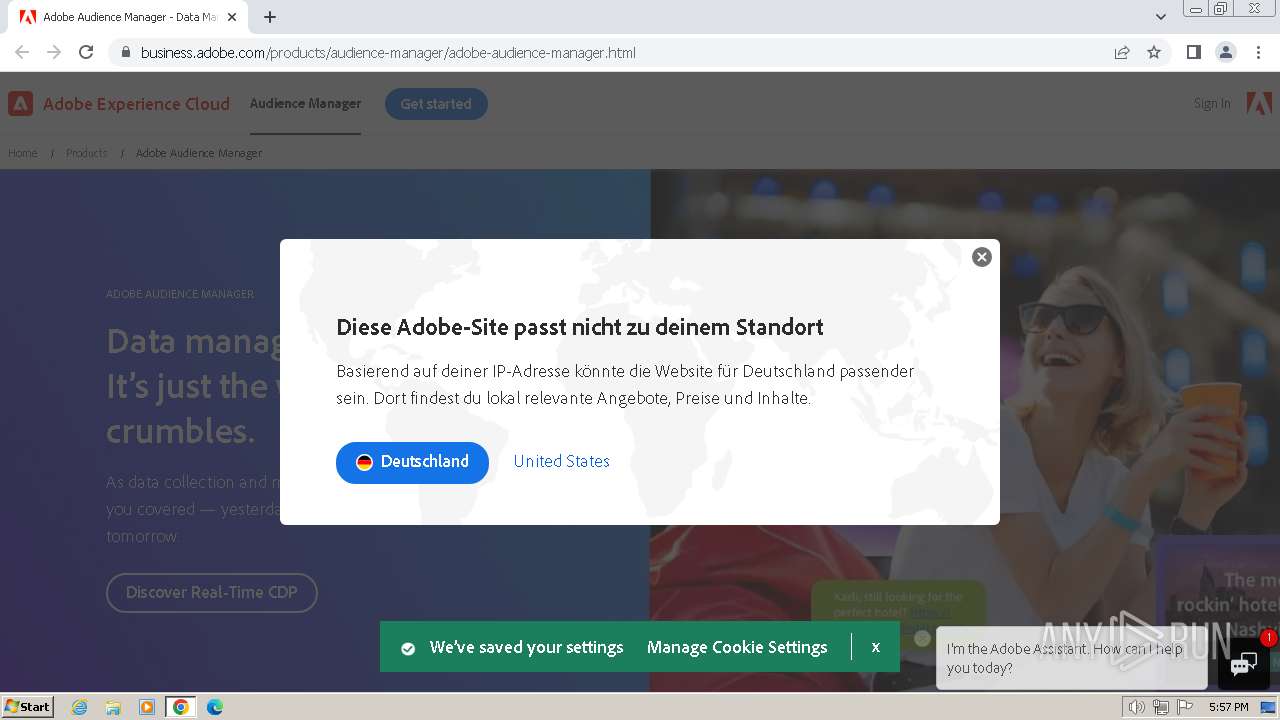Go back with the browser back arrow

pyautogui.click(x=22, y=52)
